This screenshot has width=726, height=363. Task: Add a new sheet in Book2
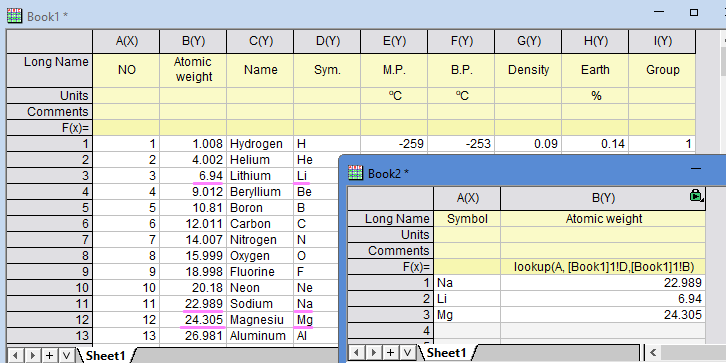(x=390, y=352)
